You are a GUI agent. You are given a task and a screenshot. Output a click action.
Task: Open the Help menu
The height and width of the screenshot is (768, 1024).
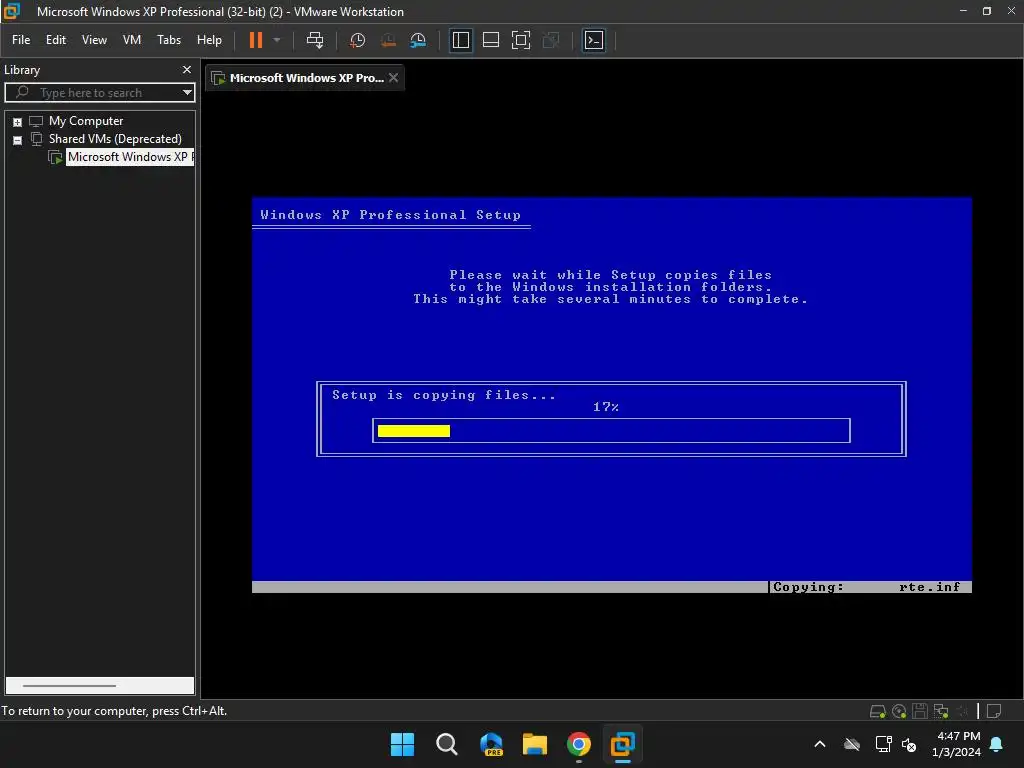pos(209,40)
